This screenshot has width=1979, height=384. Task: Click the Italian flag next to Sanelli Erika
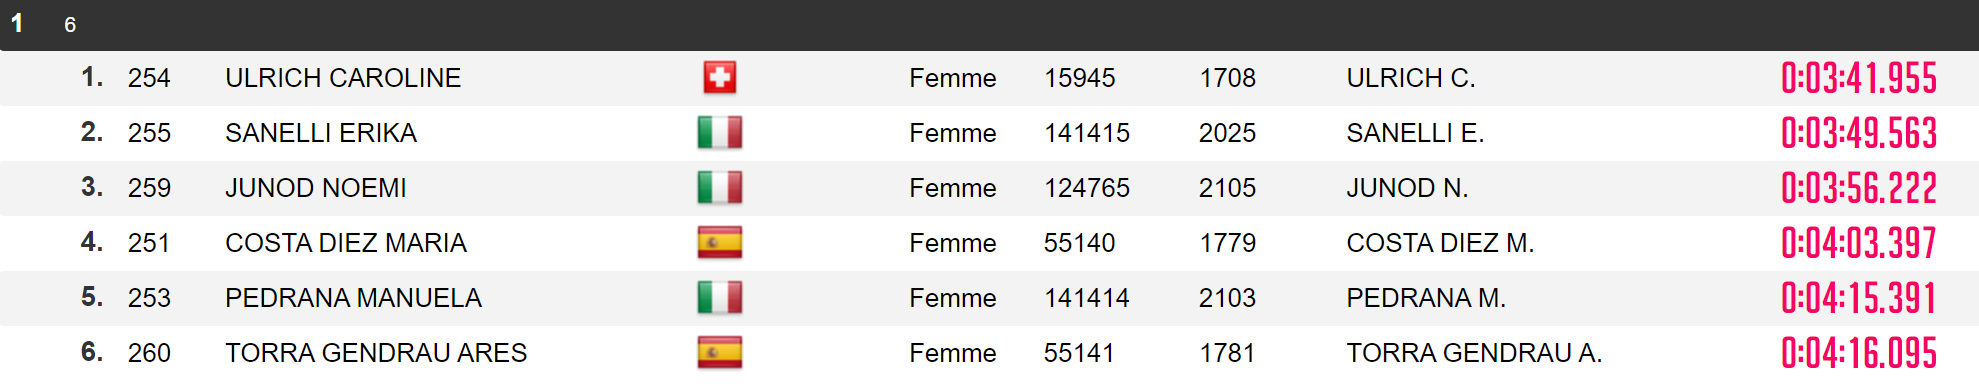(720, 133)
